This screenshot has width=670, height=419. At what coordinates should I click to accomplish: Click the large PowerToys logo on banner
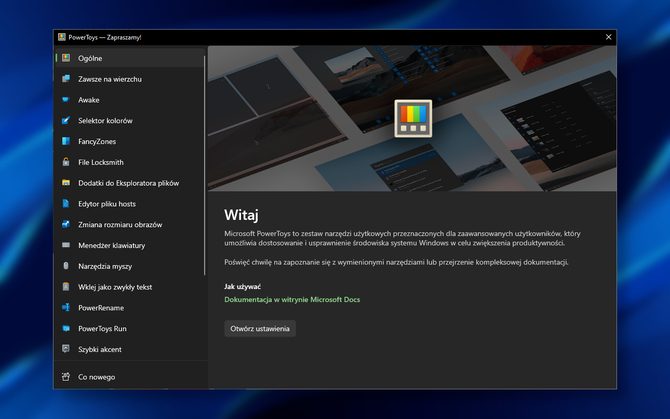[x=413, y=119]
